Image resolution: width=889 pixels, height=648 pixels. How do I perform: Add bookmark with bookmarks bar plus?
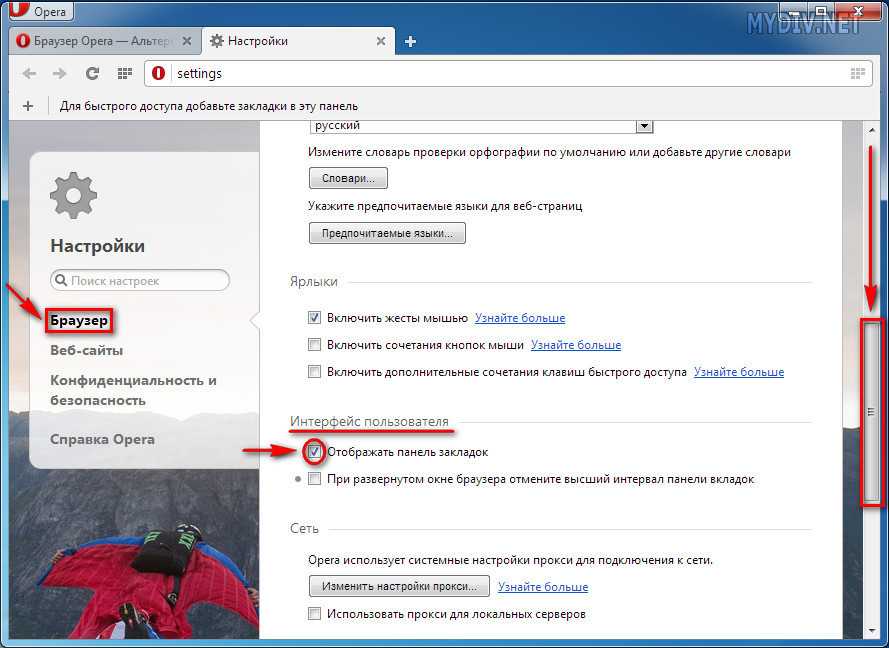pyautogui.click(x=28, y=106)
